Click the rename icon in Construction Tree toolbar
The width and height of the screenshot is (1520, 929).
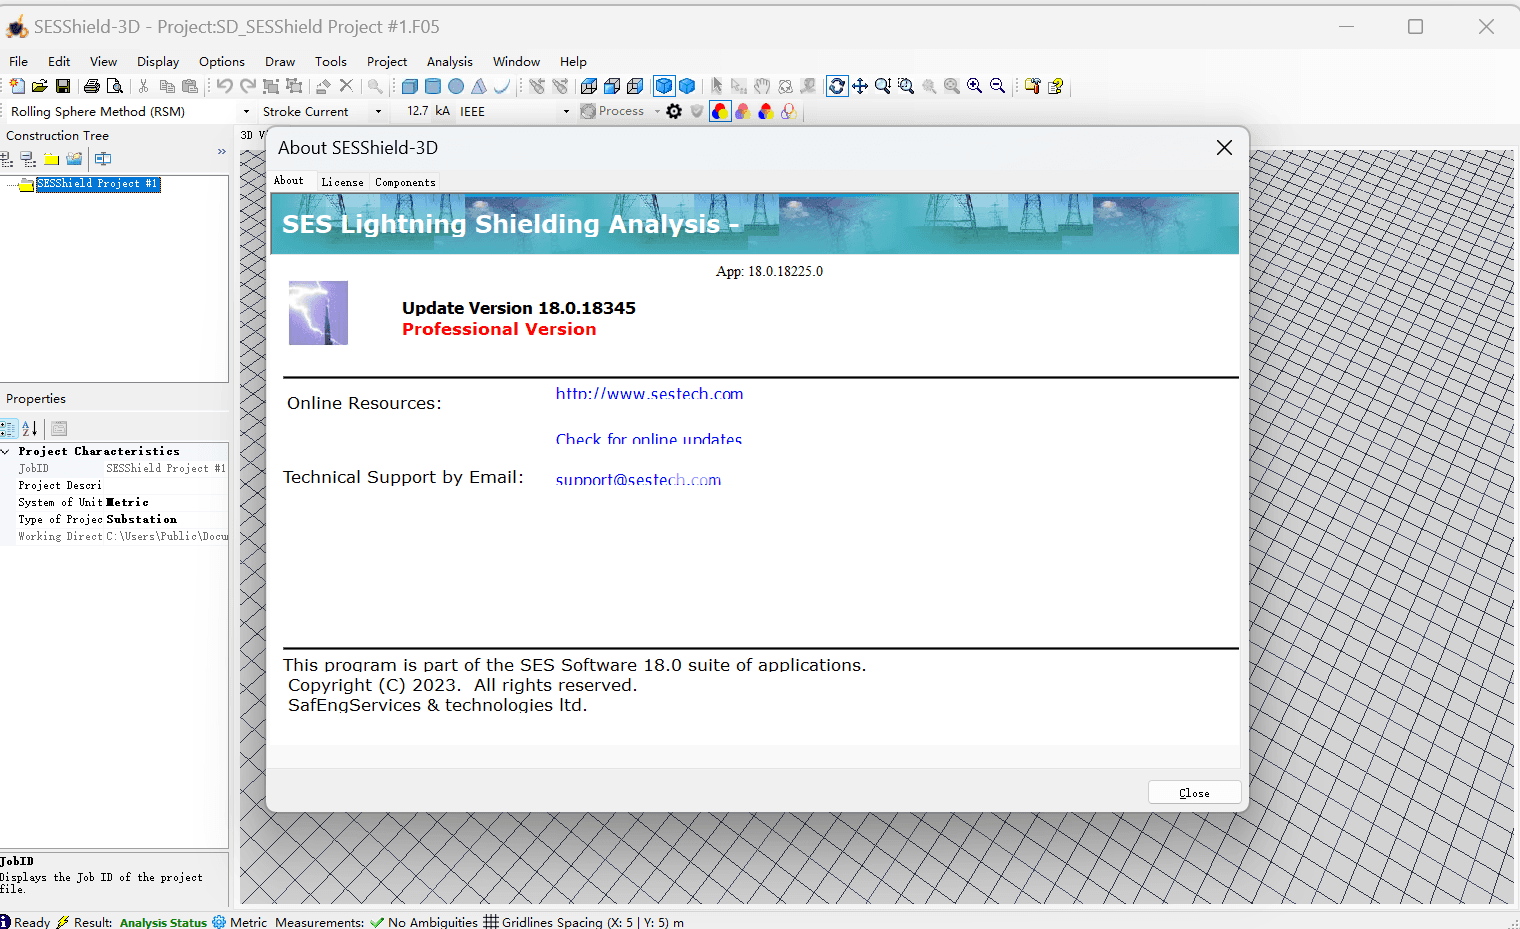pos(103,159)
